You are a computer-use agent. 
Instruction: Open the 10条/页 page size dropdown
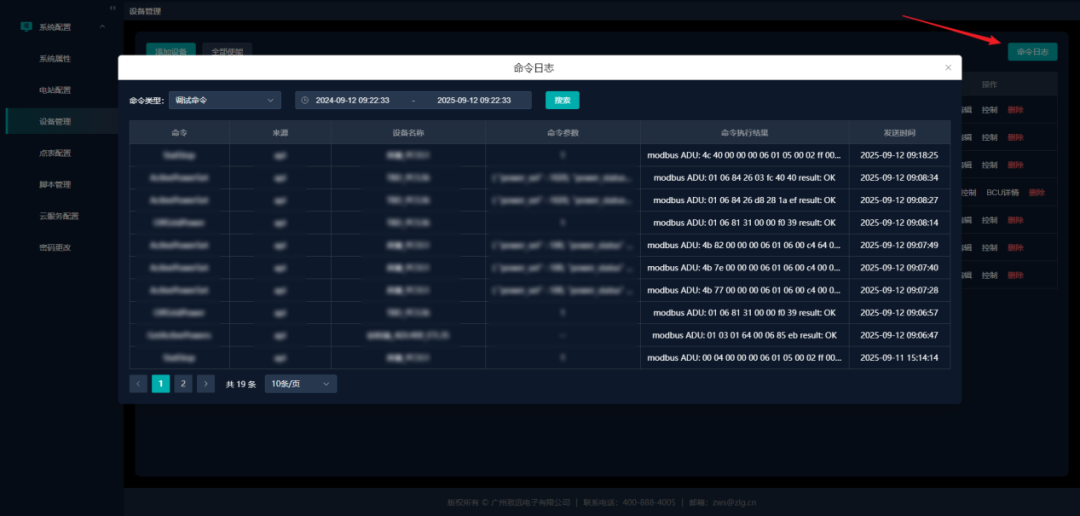click(x=300, y=384)
